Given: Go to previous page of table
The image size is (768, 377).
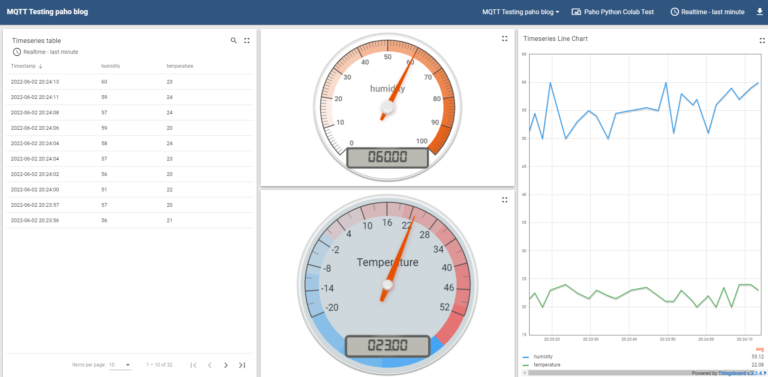Looking at the screenshot, I should pyautogui.click(x=210, y=365).
